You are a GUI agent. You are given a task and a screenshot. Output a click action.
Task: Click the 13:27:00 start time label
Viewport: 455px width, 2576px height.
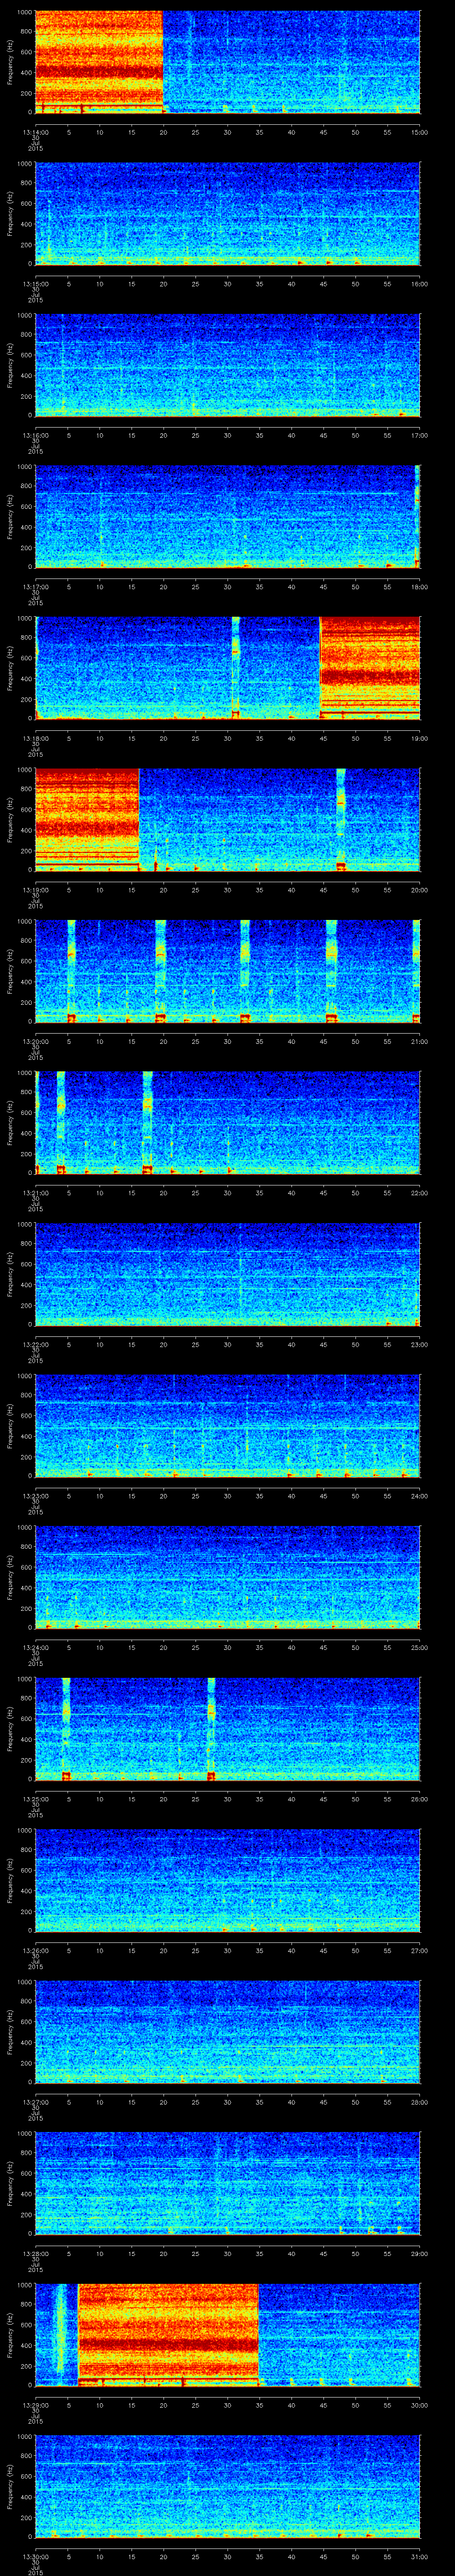point(35,2101)
